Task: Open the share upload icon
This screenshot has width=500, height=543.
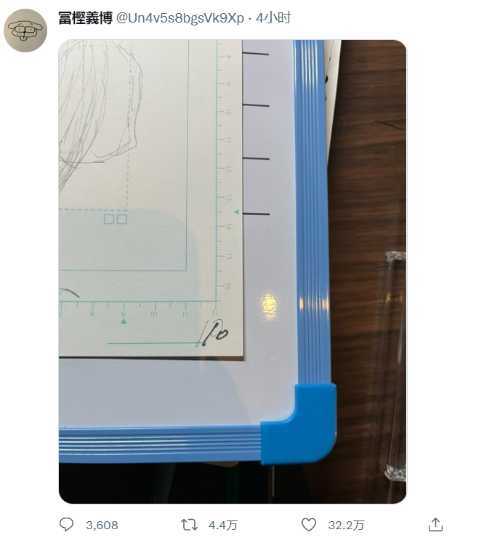Action: (436, 525)
